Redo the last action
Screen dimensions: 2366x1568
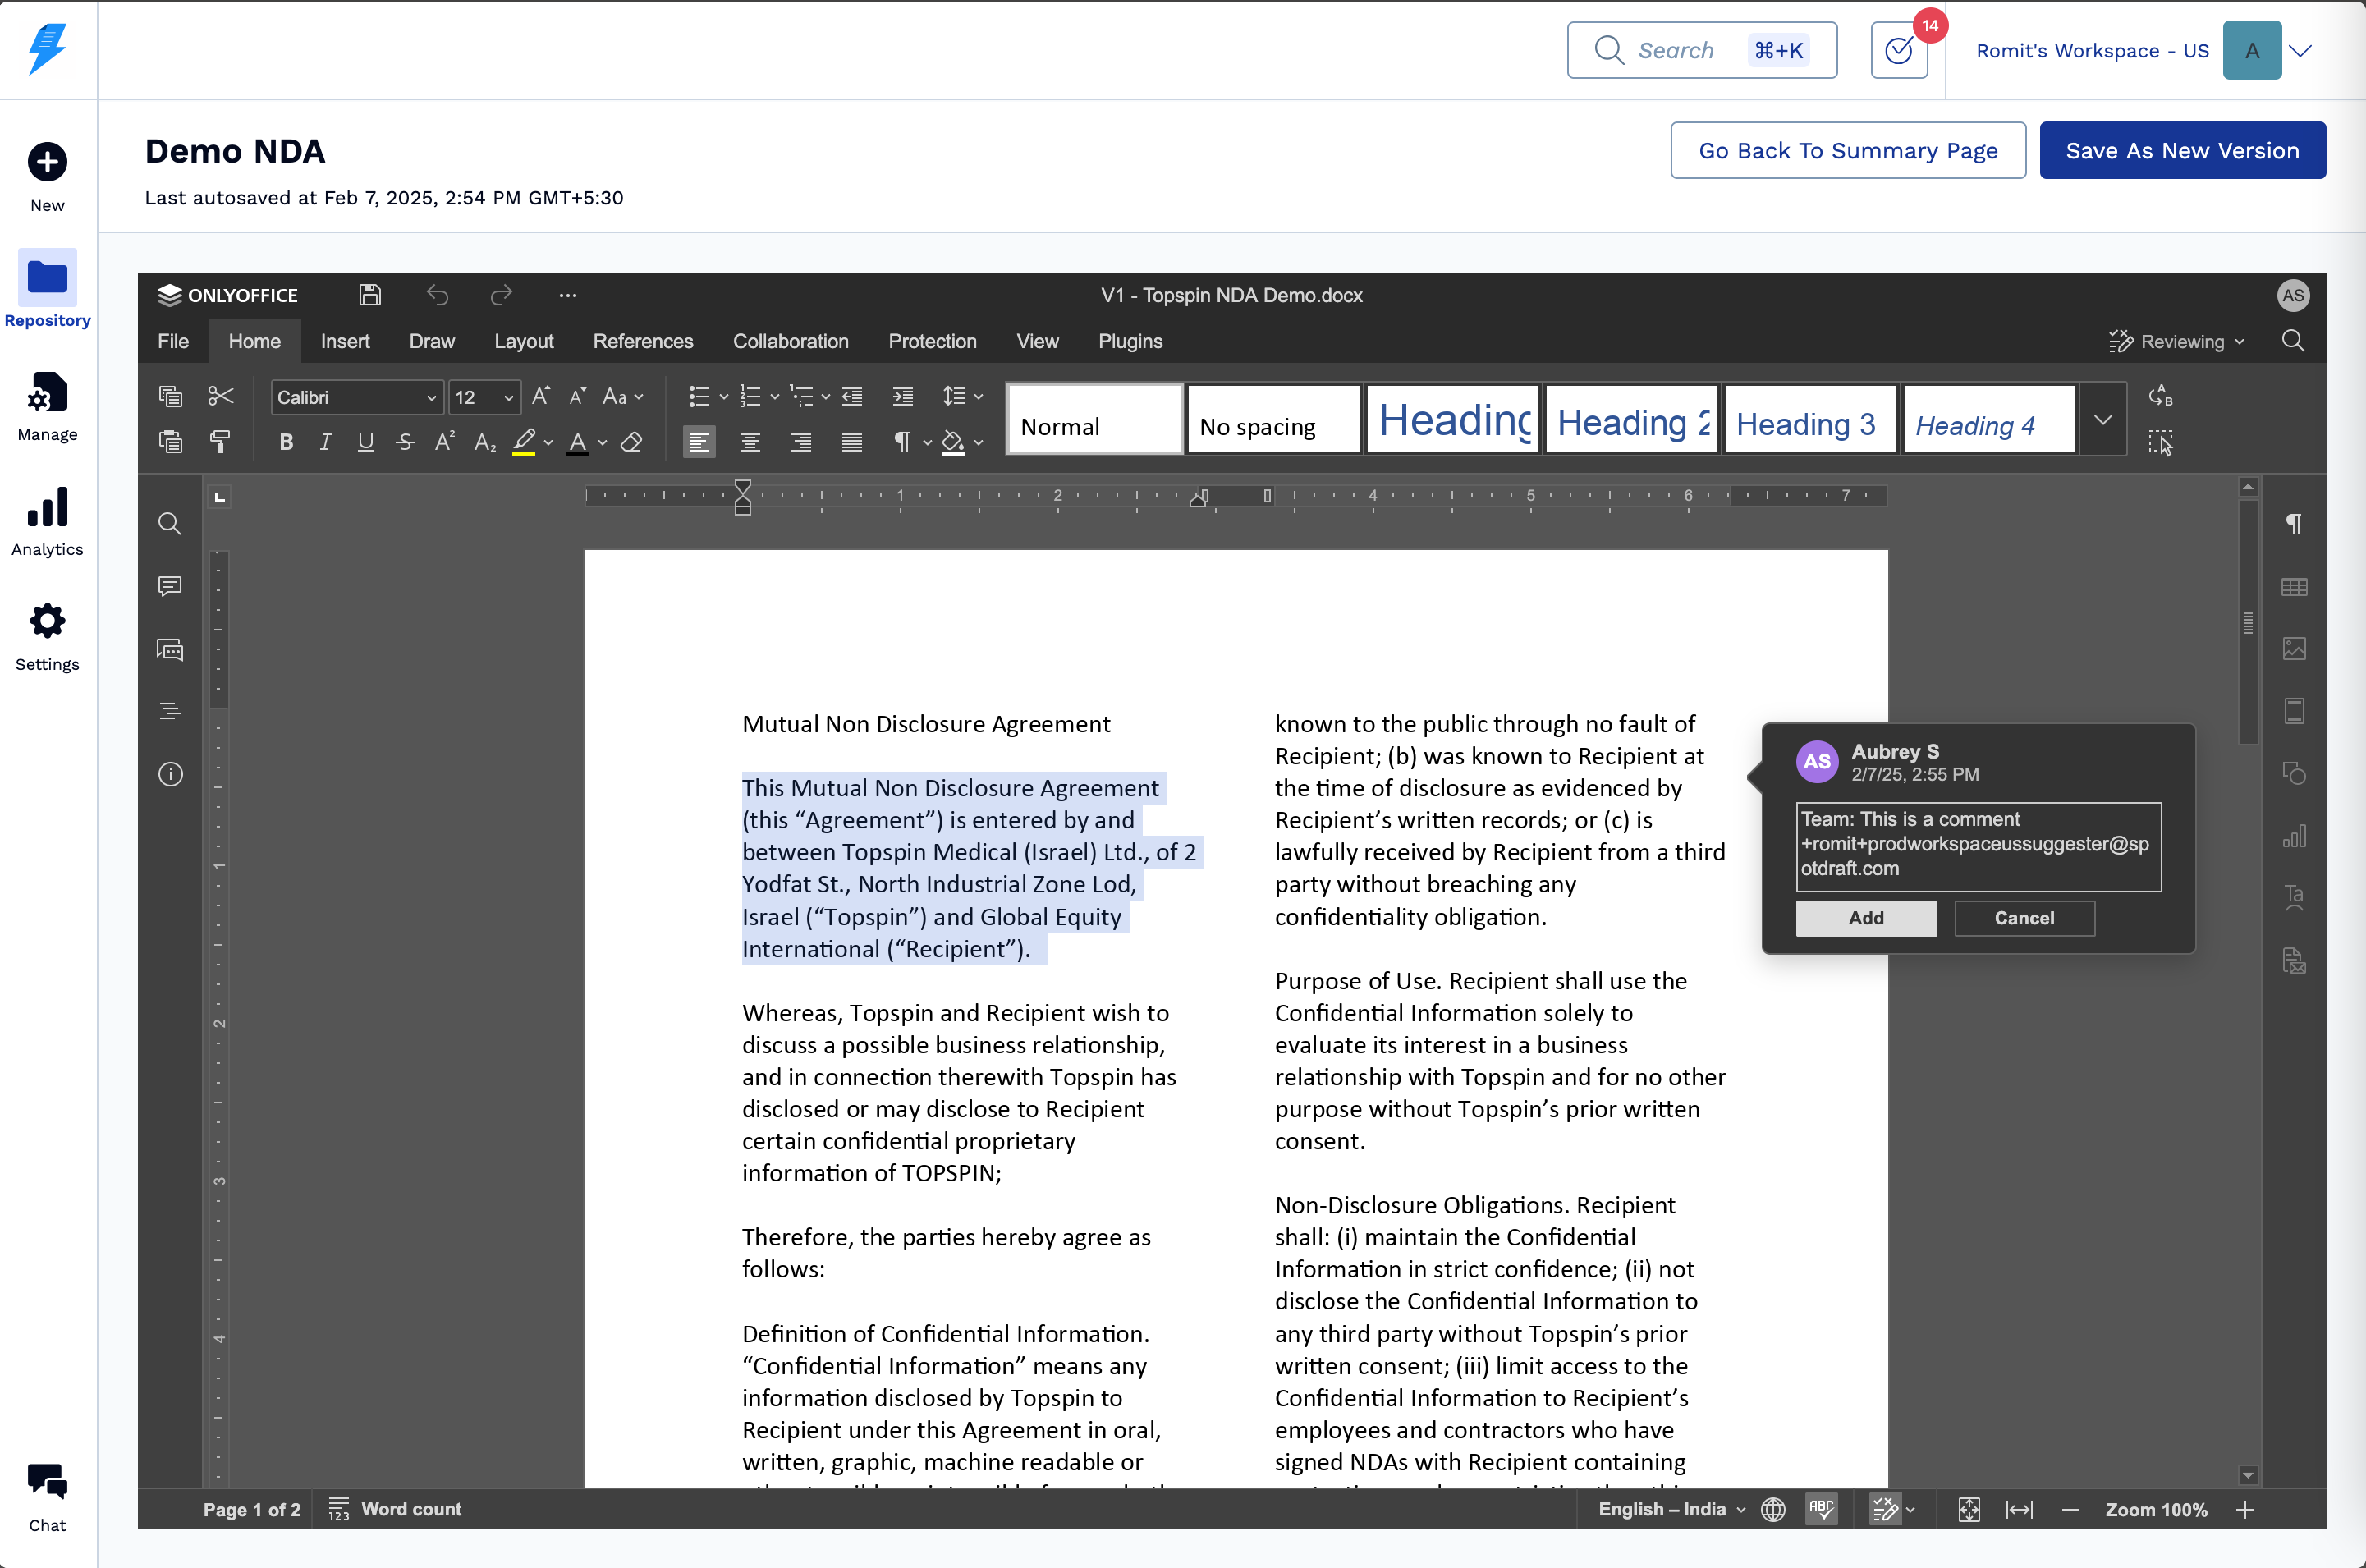tap(501, 295)
